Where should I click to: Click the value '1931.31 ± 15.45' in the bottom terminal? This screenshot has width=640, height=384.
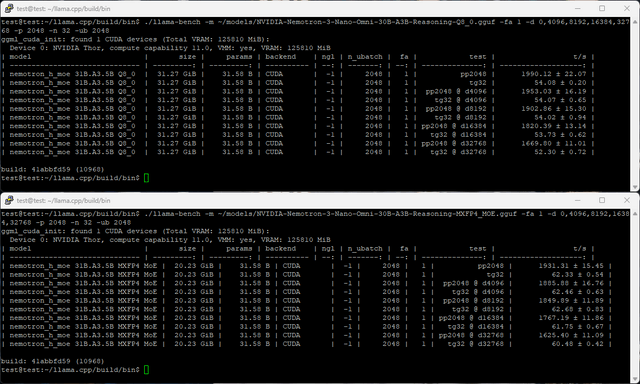[571, 266]
